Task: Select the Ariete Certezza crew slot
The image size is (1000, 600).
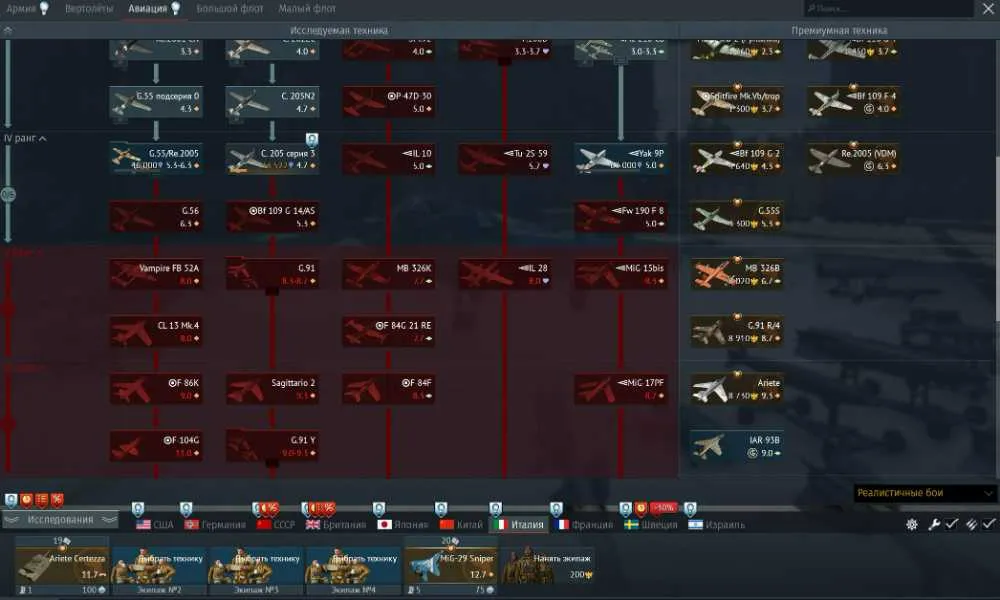Action: tap(62, 566)
